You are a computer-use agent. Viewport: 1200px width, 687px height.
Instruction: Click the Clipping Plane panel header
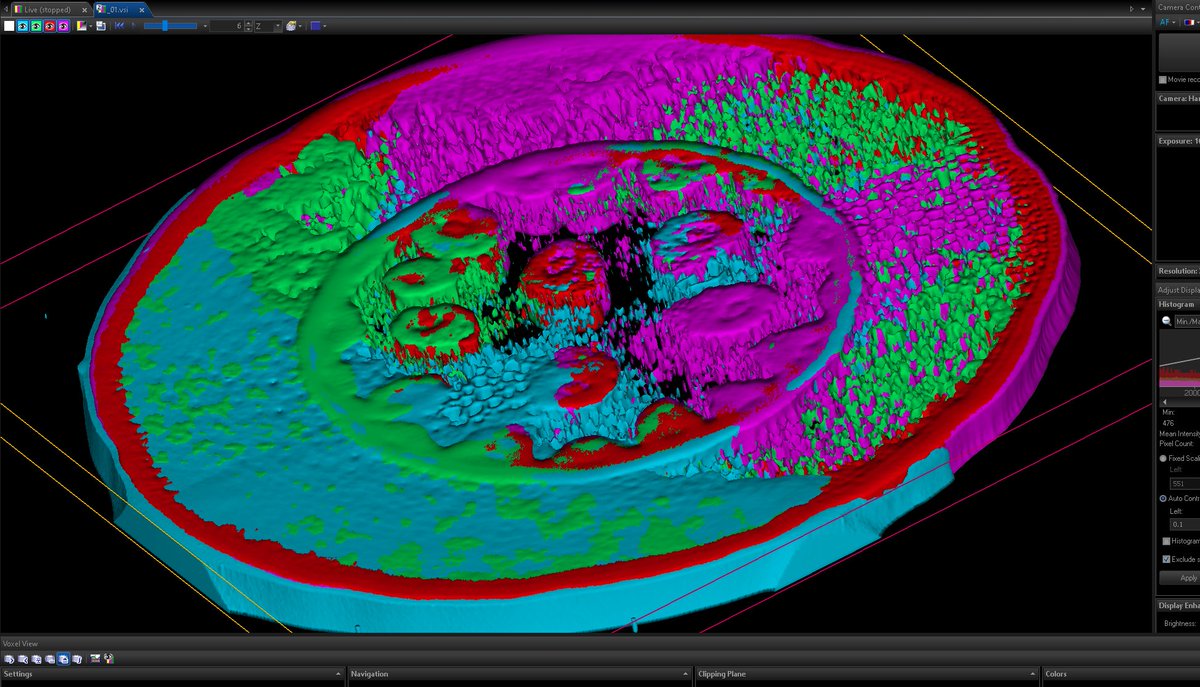pyautogui.click(x=867, y=674)
